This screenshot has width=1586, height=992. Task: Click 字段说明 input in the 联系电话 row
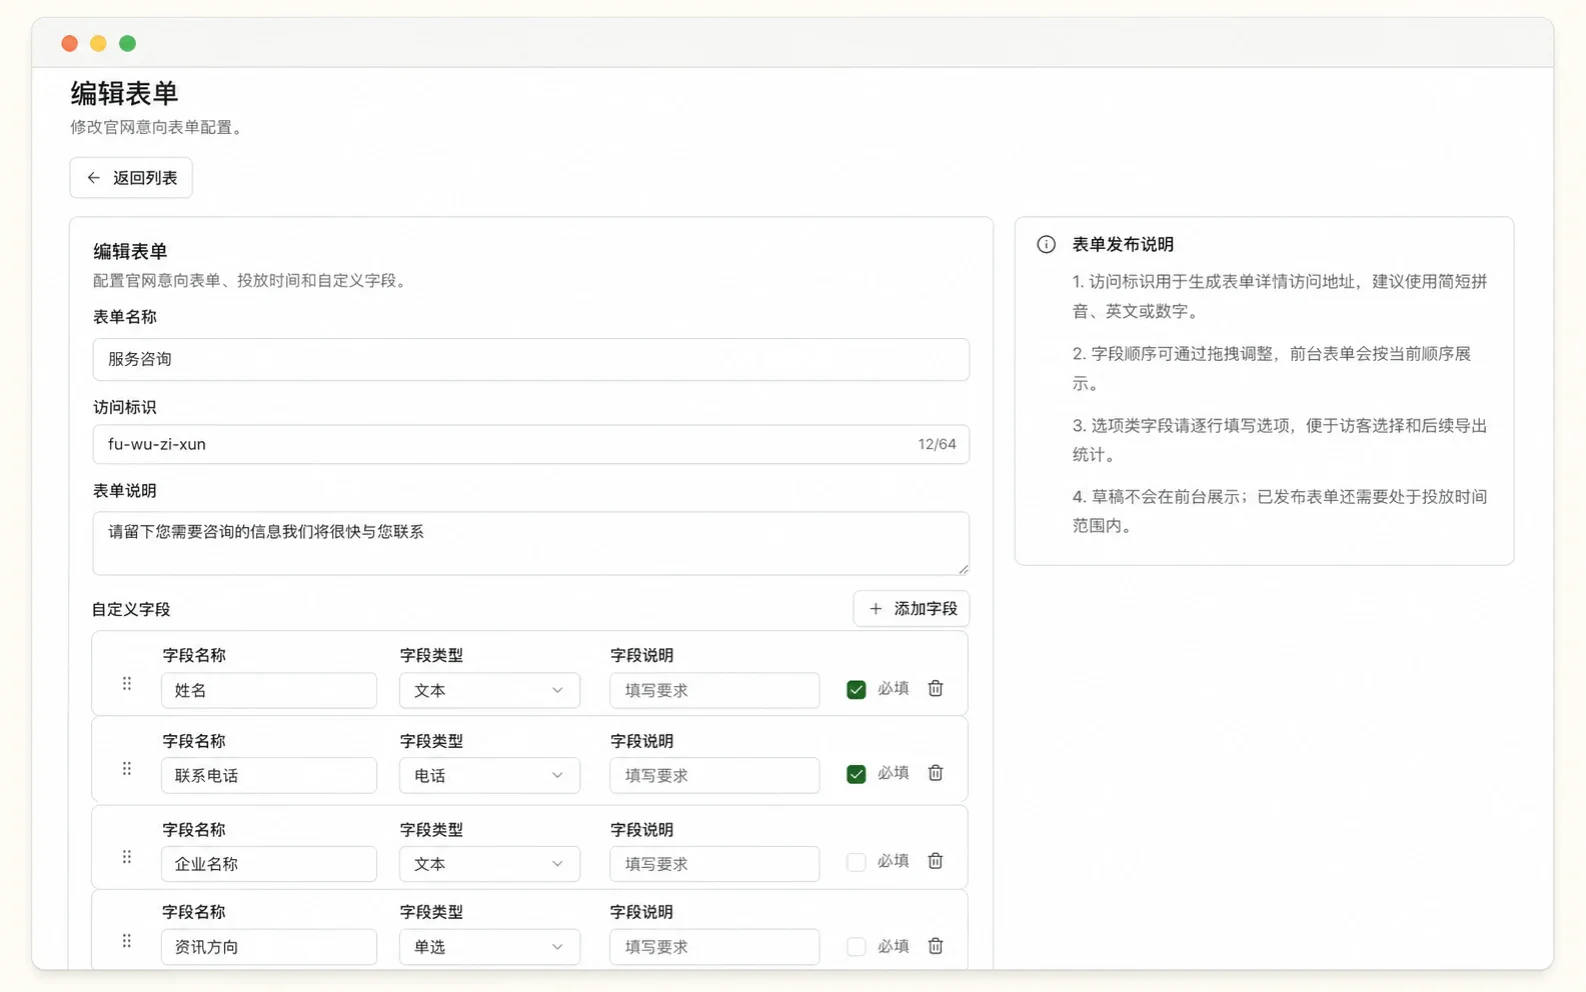click(714, 775)
